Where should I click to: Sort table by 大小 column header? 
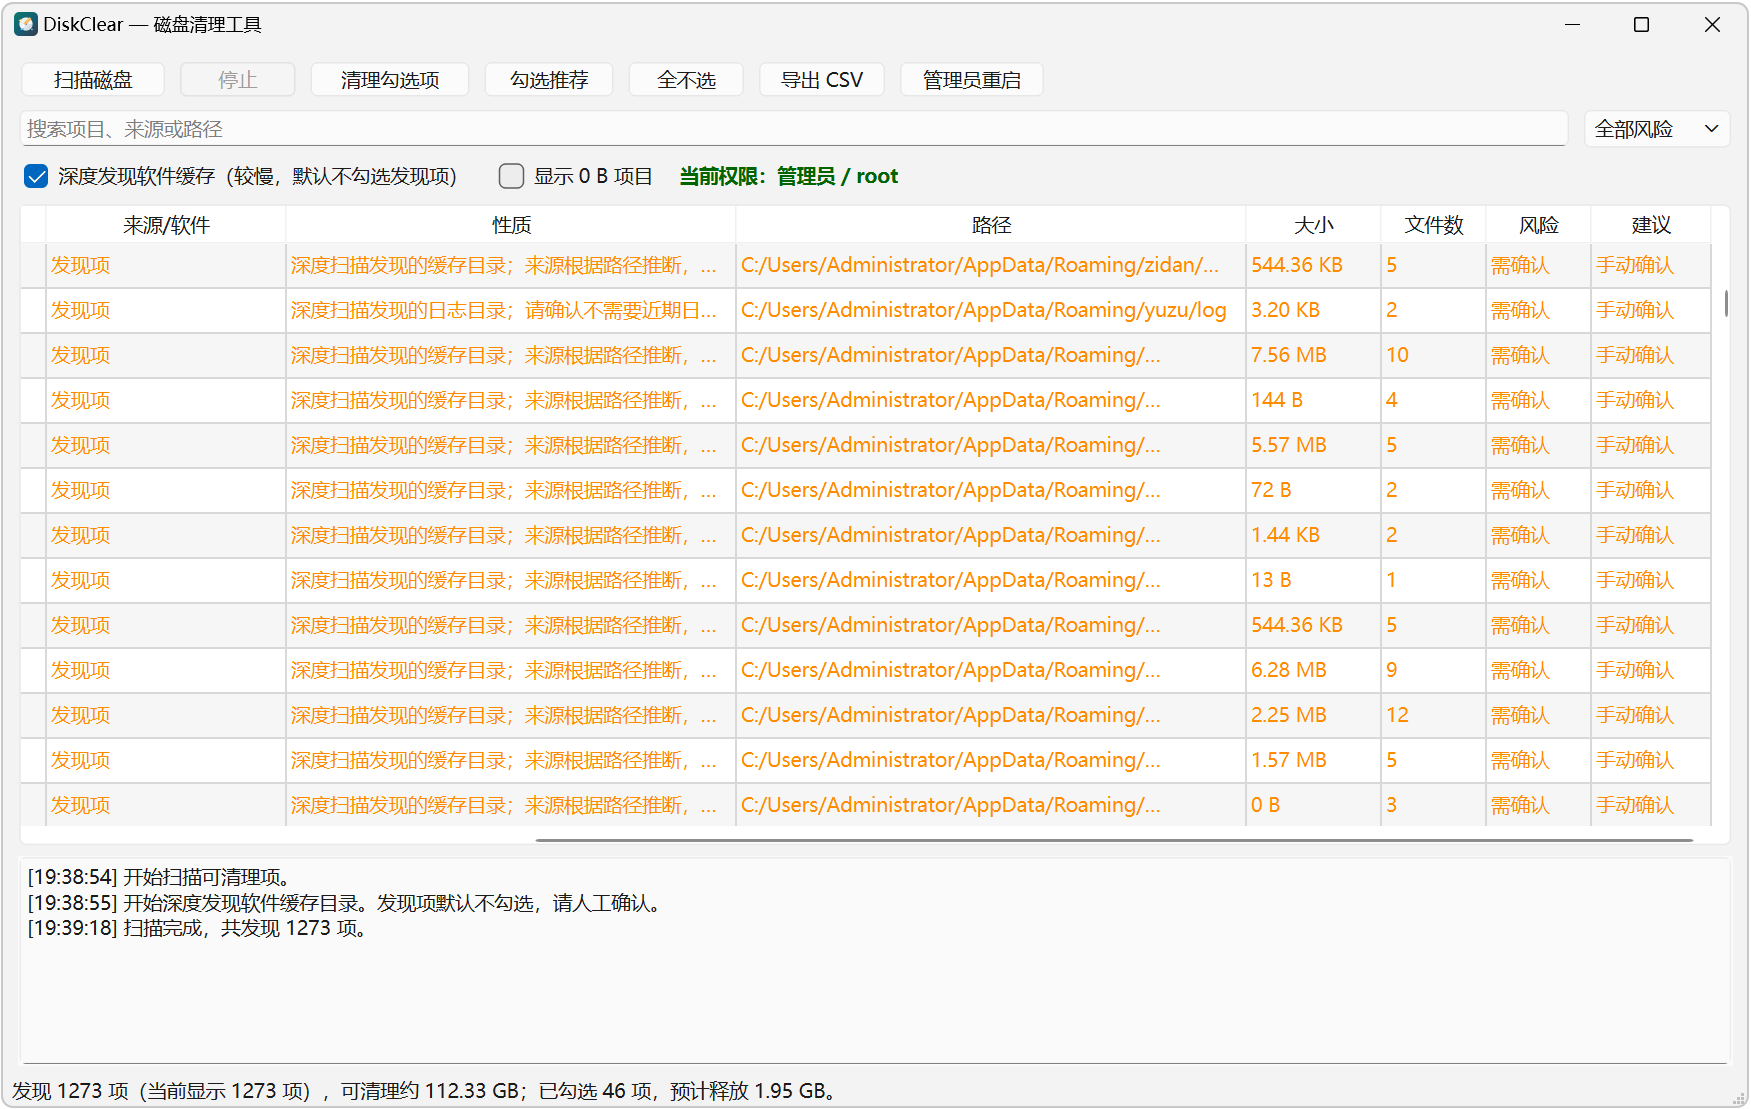click(1313, 225)
